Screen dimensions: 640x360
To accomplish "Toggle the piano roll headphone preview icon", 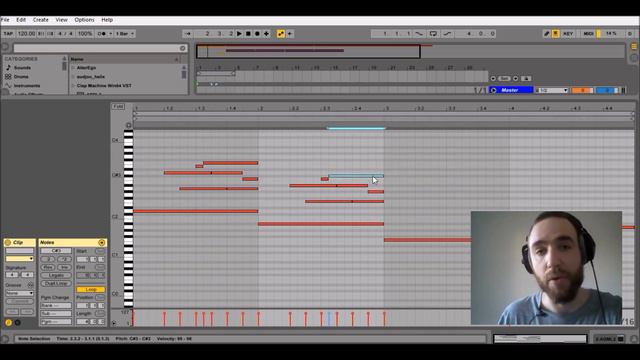I will (x=129, y=125).
